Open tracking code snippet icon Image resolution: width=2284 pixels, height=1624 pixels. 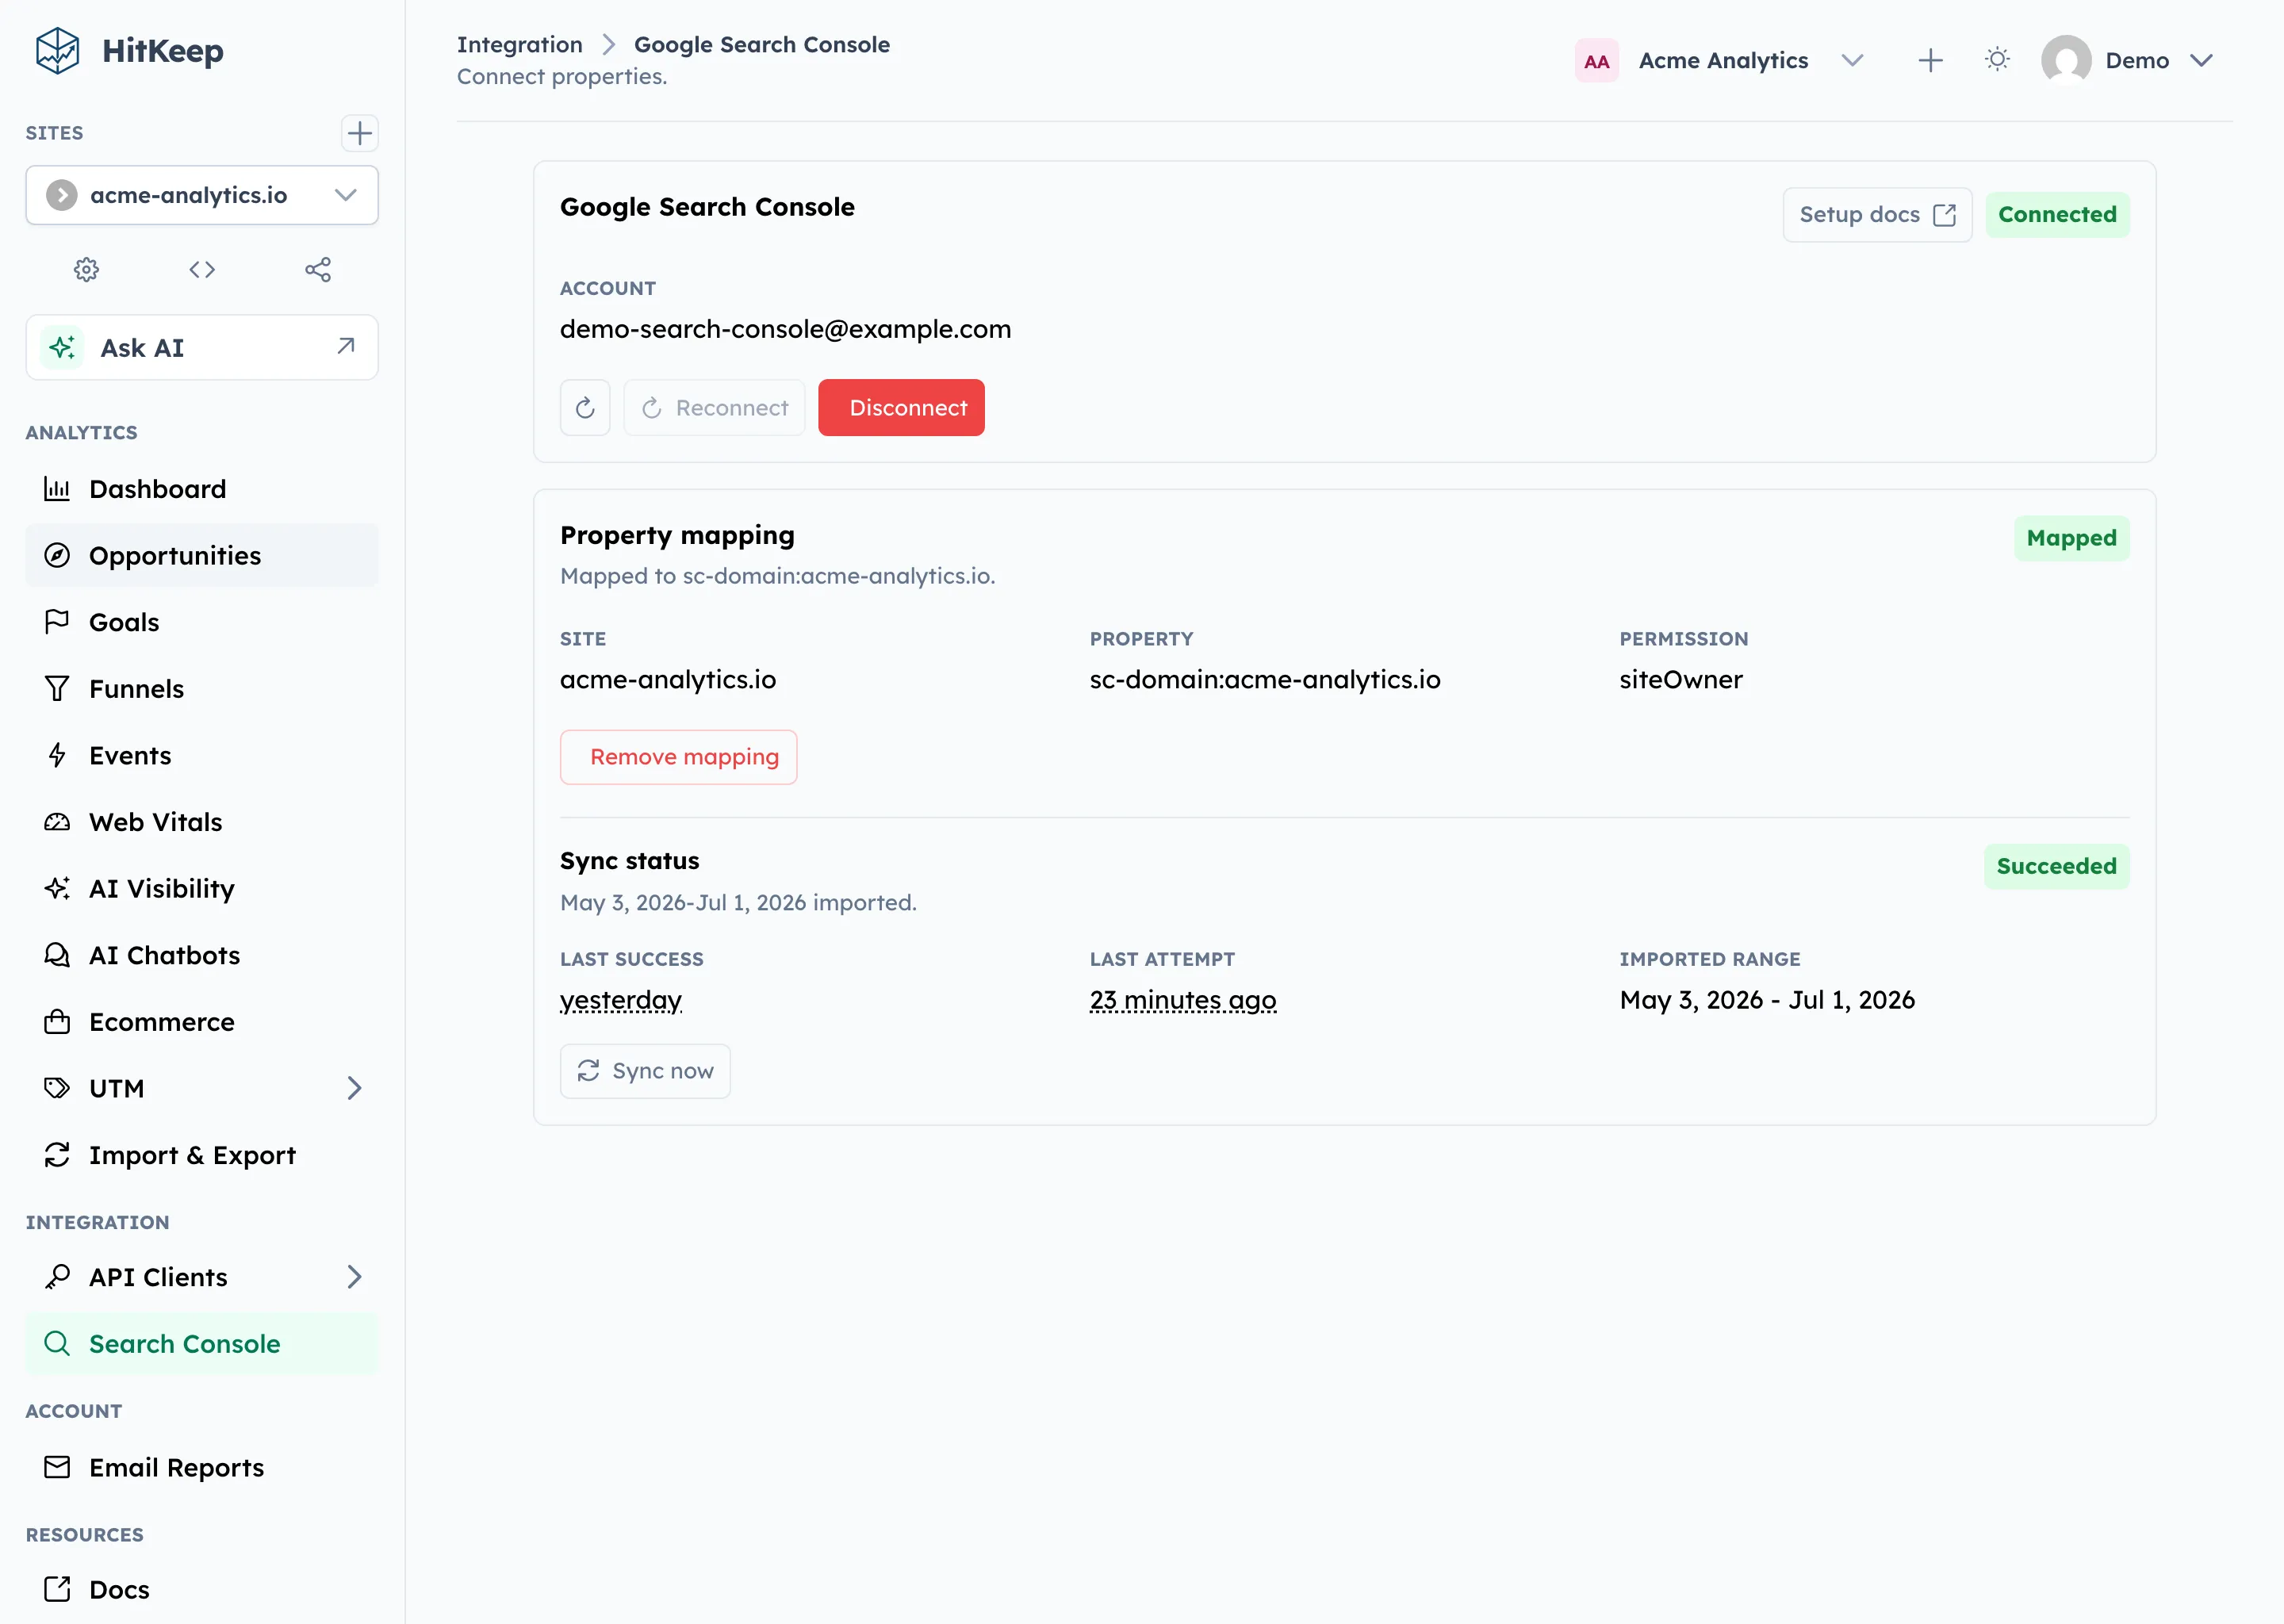click(x=202, y=269)
